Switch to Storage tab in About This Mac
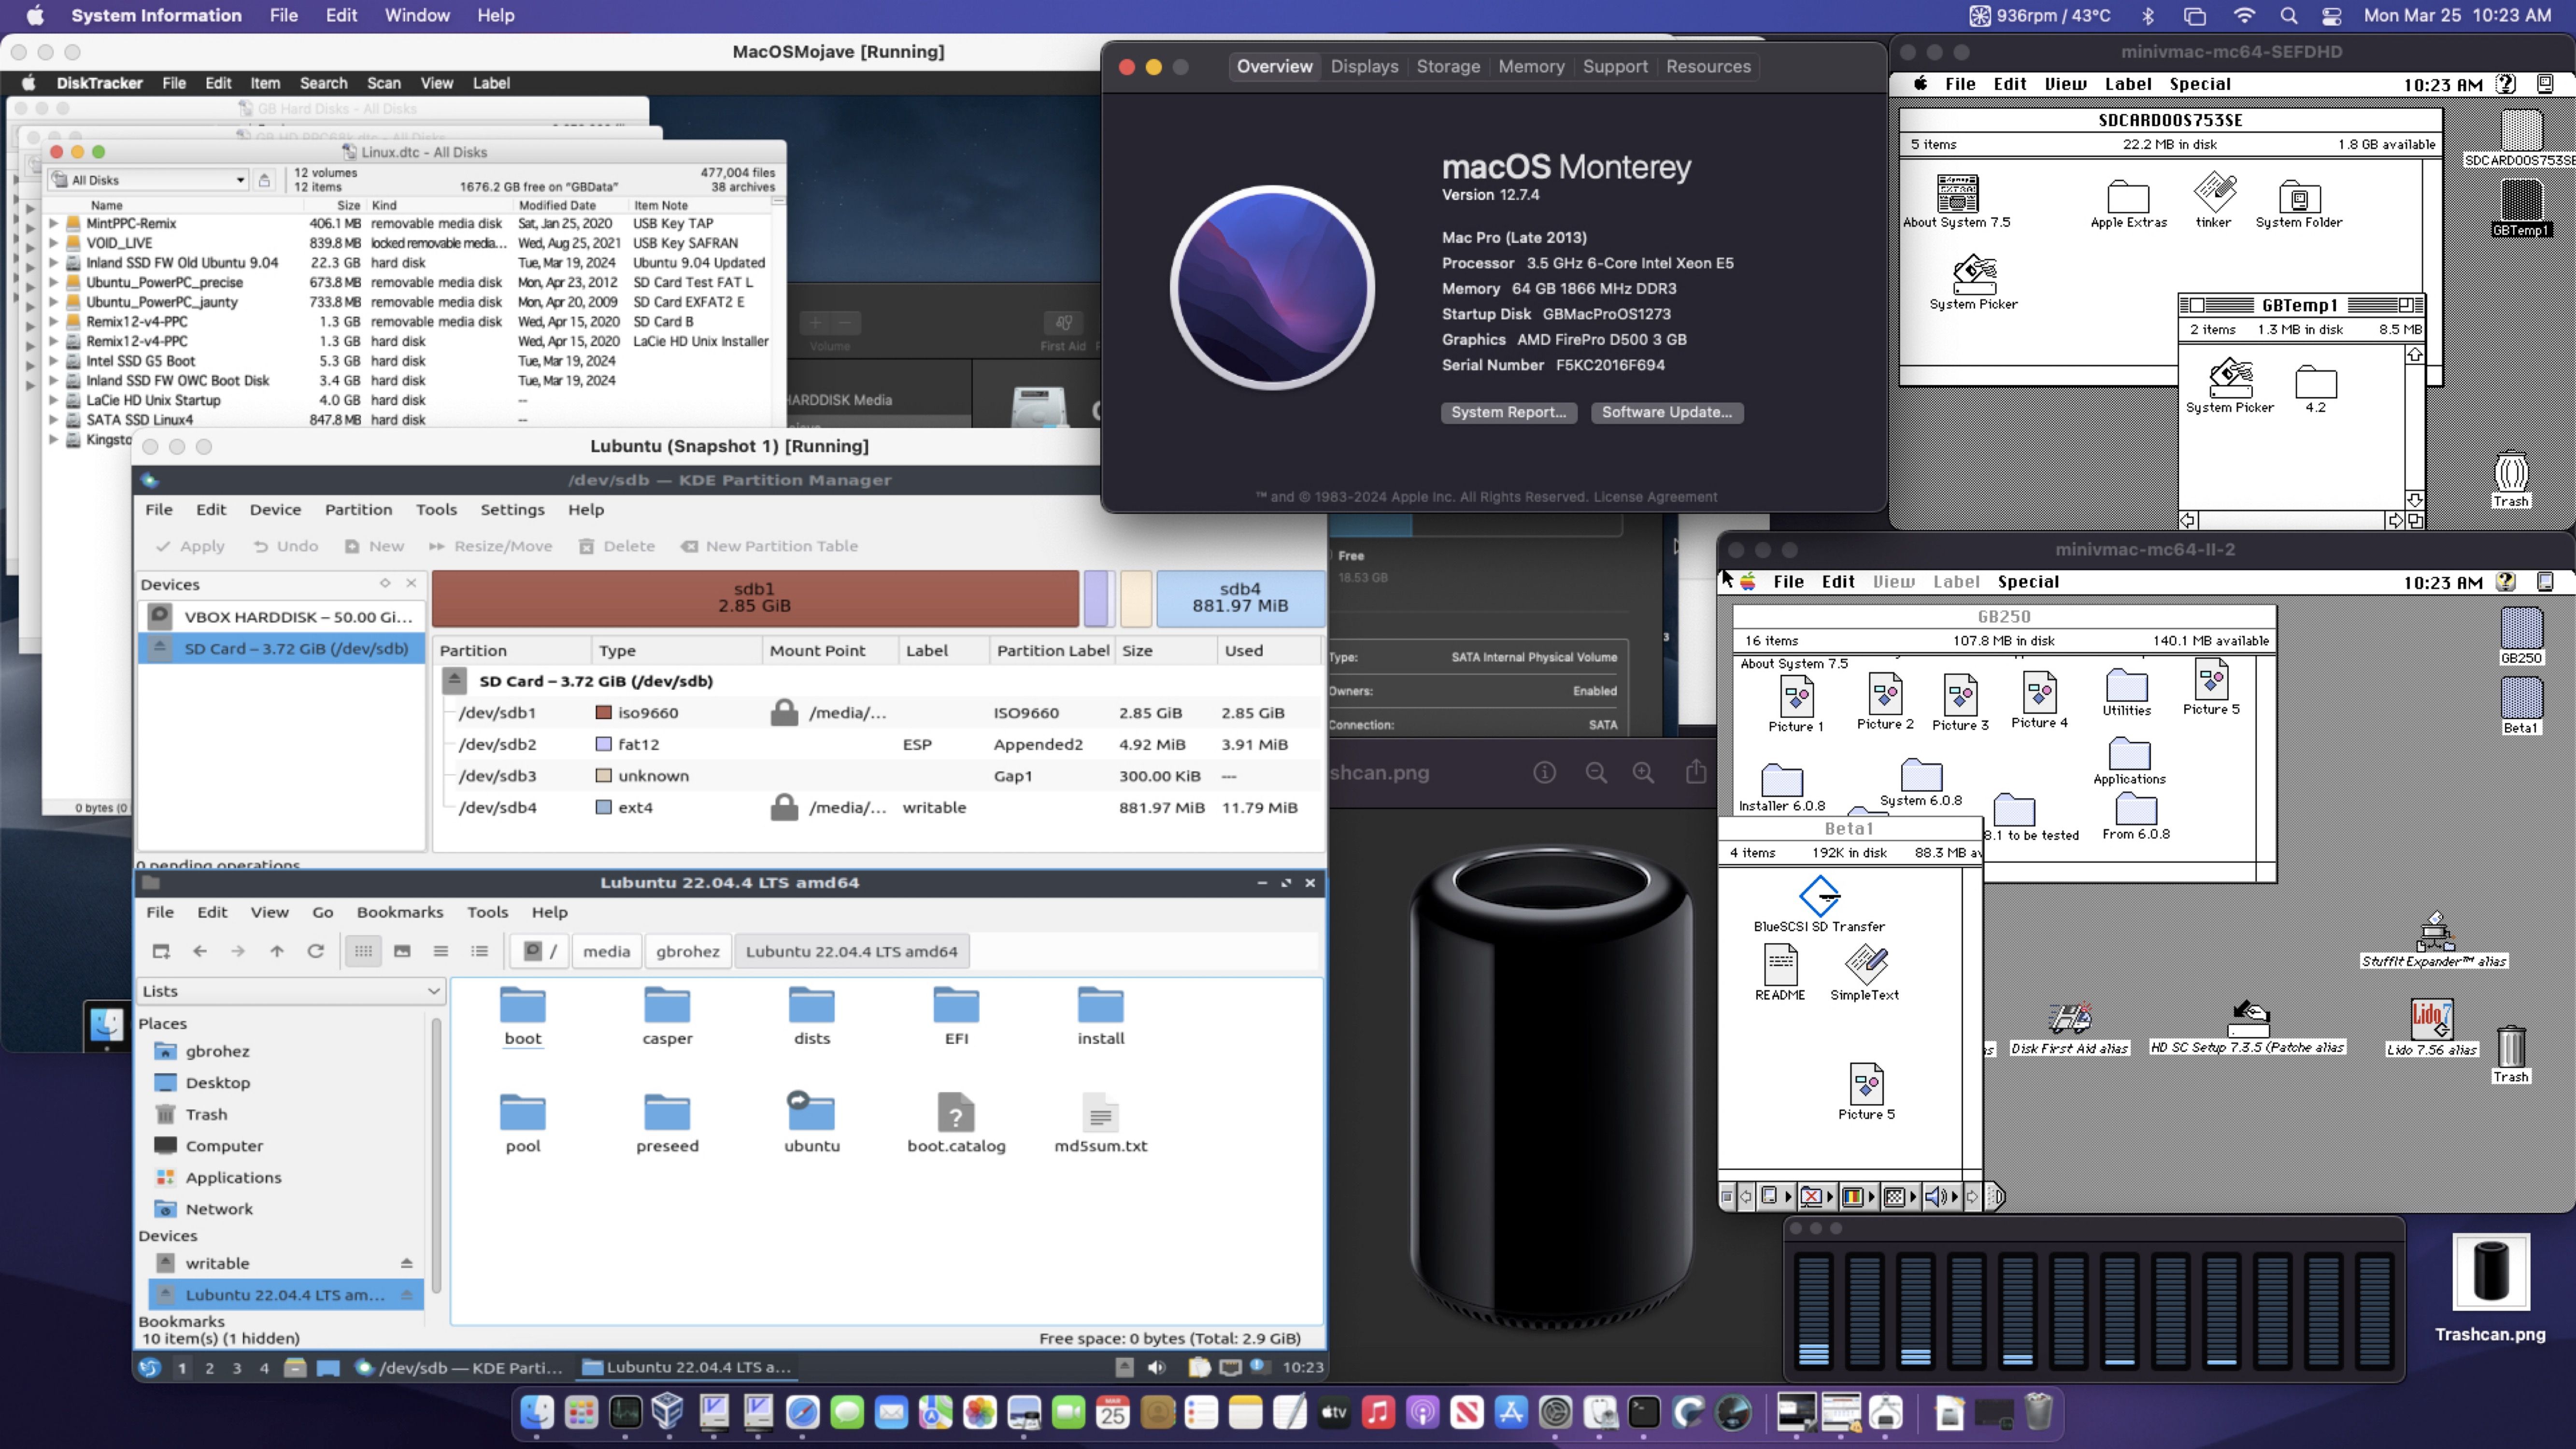This screenshot has width=2576, height=1449. click(1448, 66)
